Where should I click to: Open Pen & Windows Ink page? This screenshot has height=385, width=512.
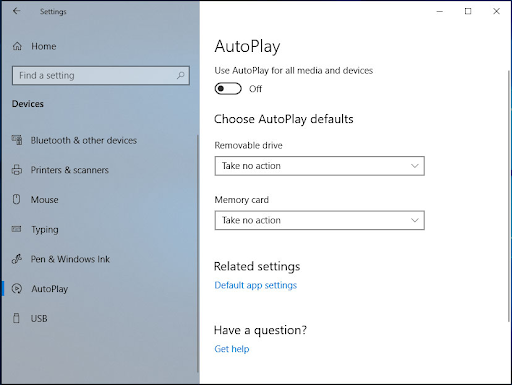[x=70, y=259]
